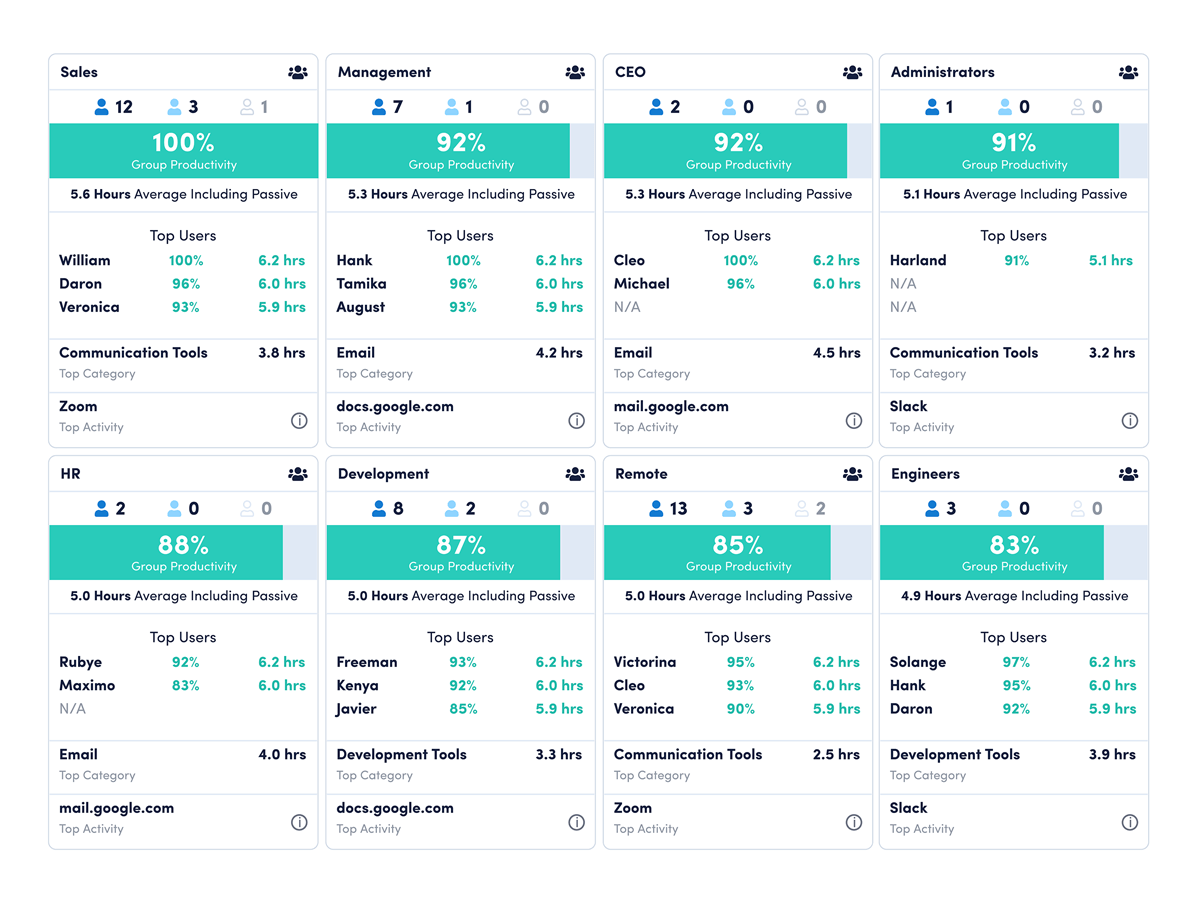The width and height of the screenshot is (1200, 900).
Task: Select top user William in Sales
Action: (85, 260)
